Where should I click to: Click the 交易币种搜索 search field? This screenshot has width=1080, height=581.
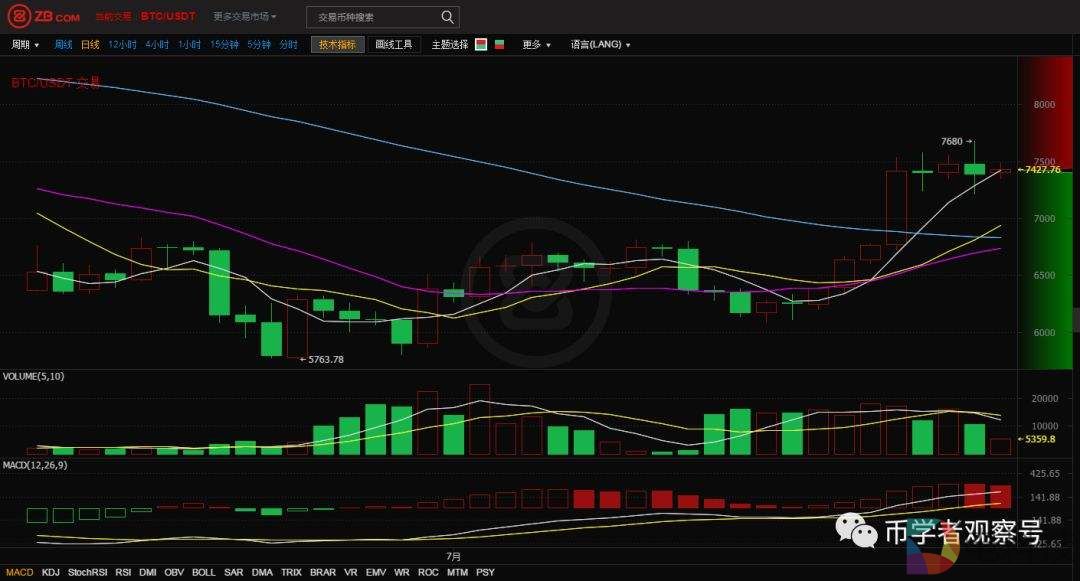(x=370, y=17)
